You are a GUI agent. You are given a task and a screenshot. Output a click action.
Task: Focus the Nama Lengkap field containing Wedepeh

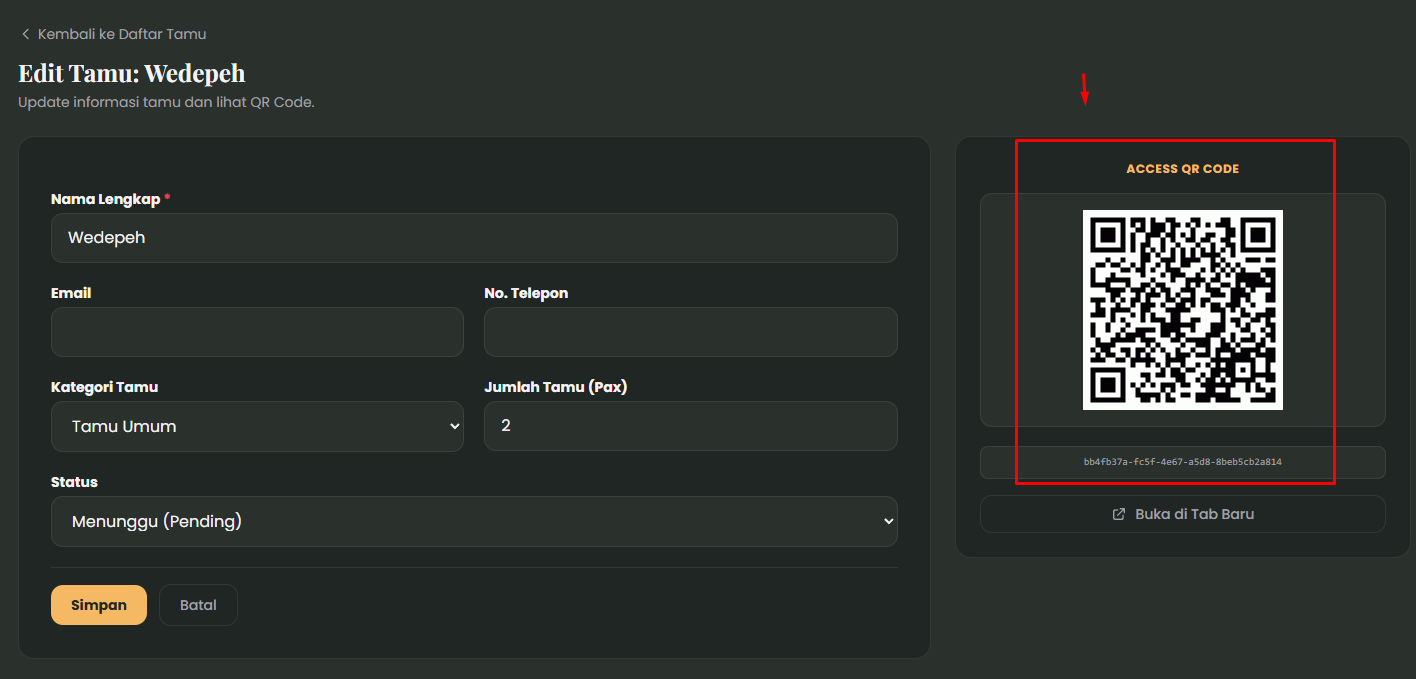tap(473, 238)
